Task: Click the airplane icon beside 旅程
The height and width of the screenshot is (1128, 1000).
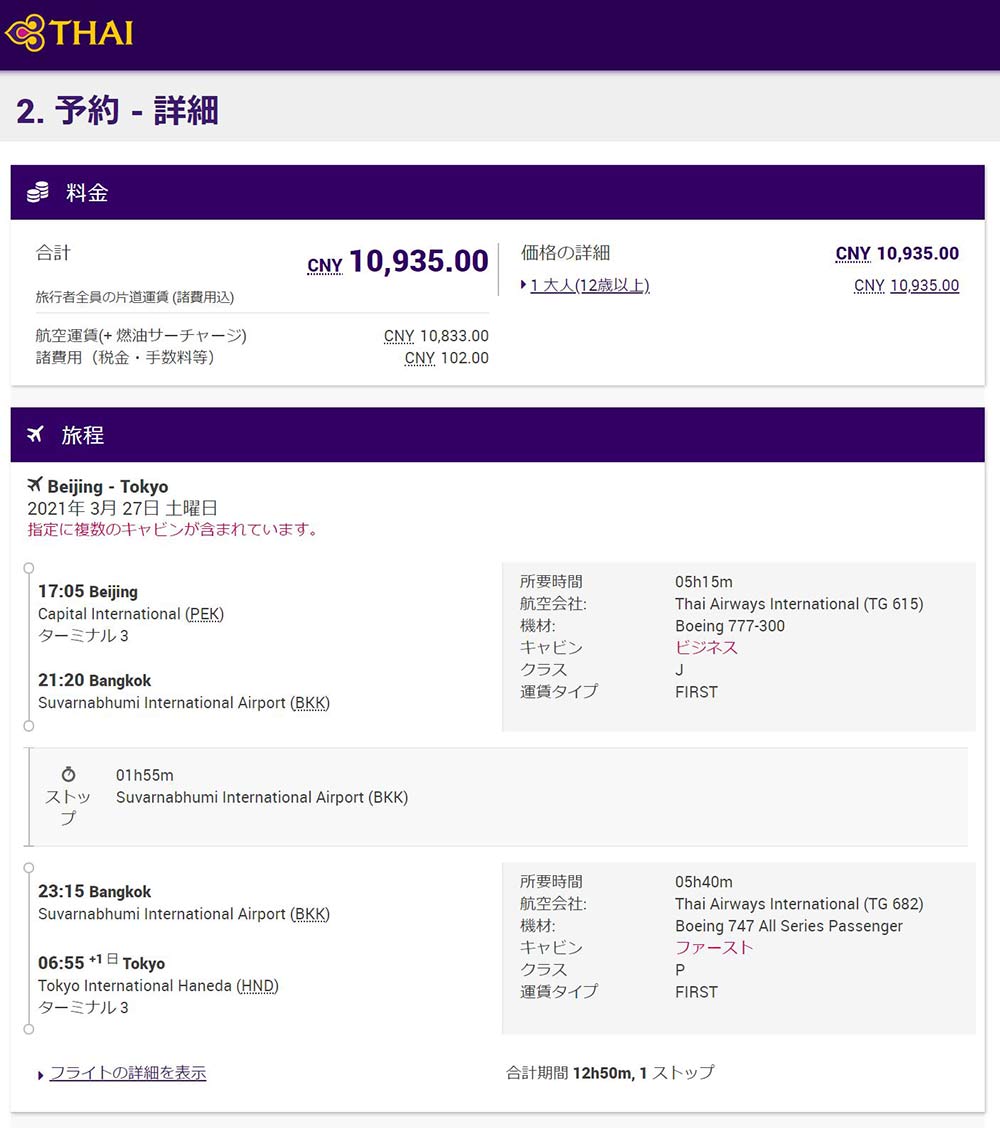Action: [x=35, y=435]
